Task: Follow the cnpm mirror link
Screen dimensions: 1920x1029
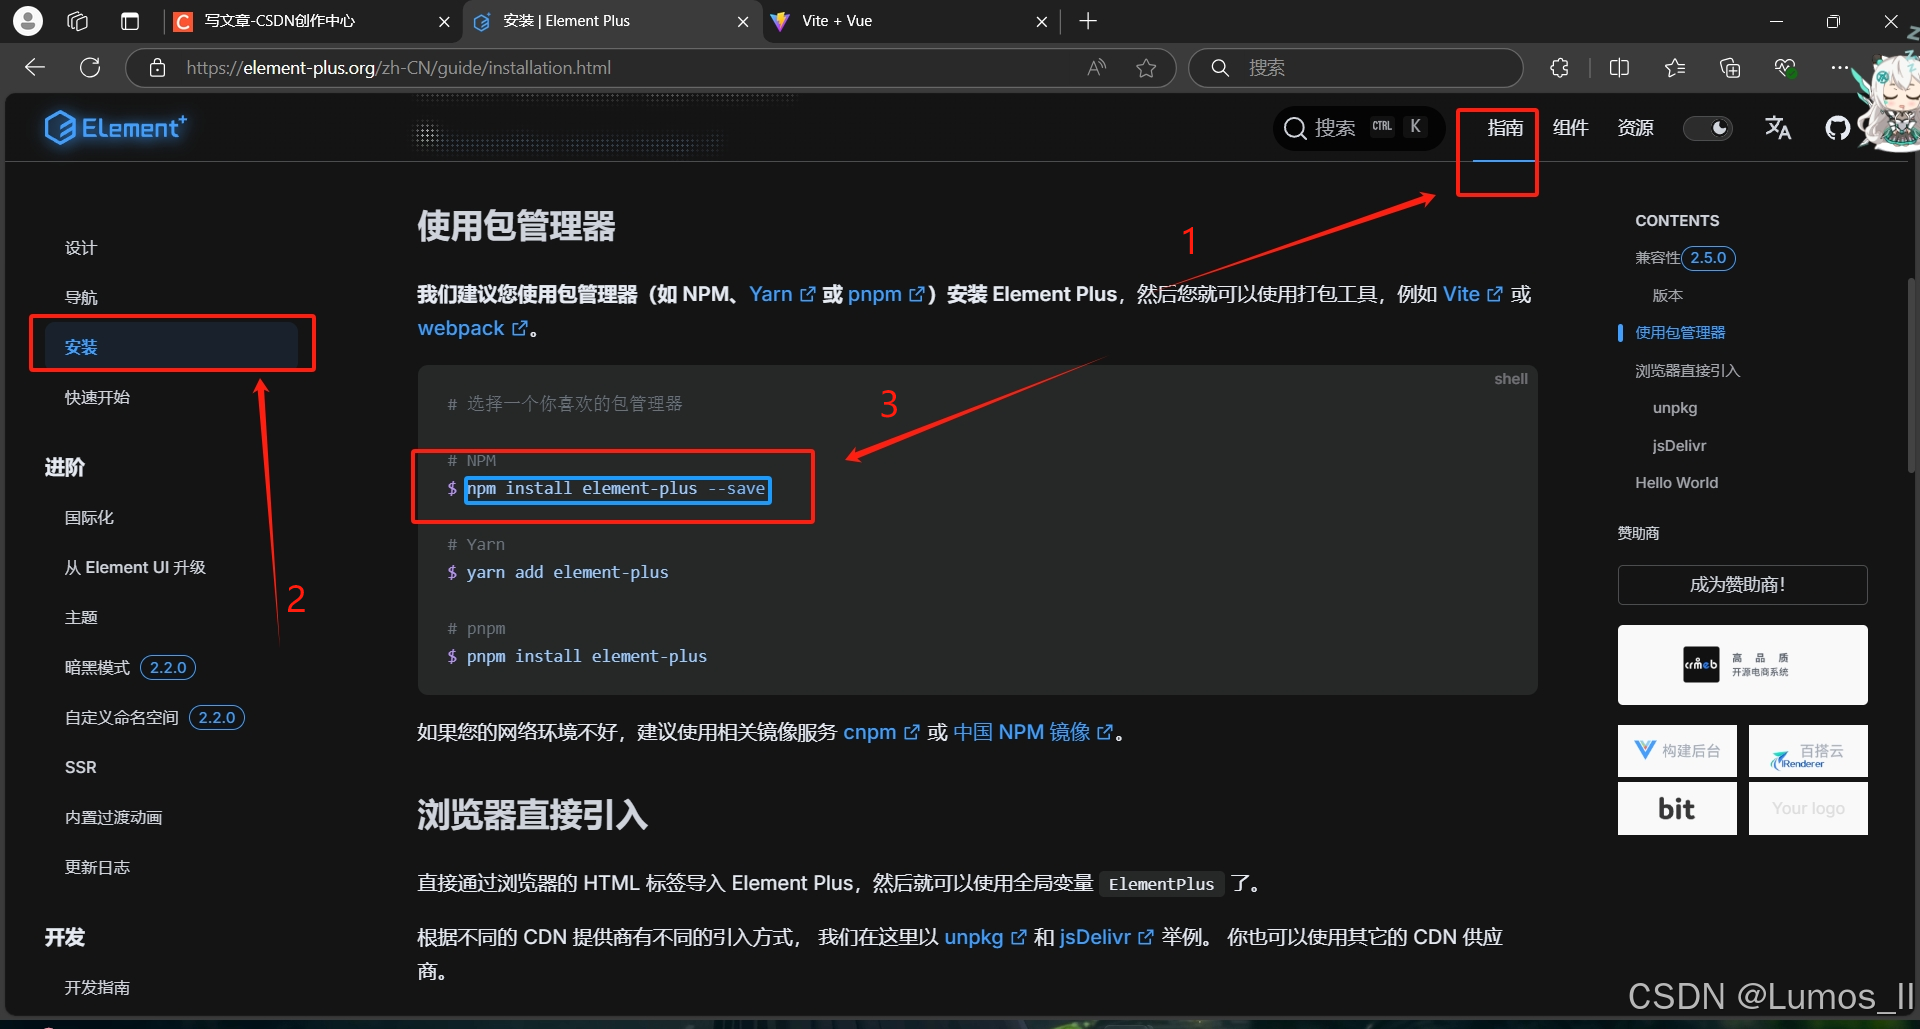Action: pyautogui.click(x=881, y=732)
